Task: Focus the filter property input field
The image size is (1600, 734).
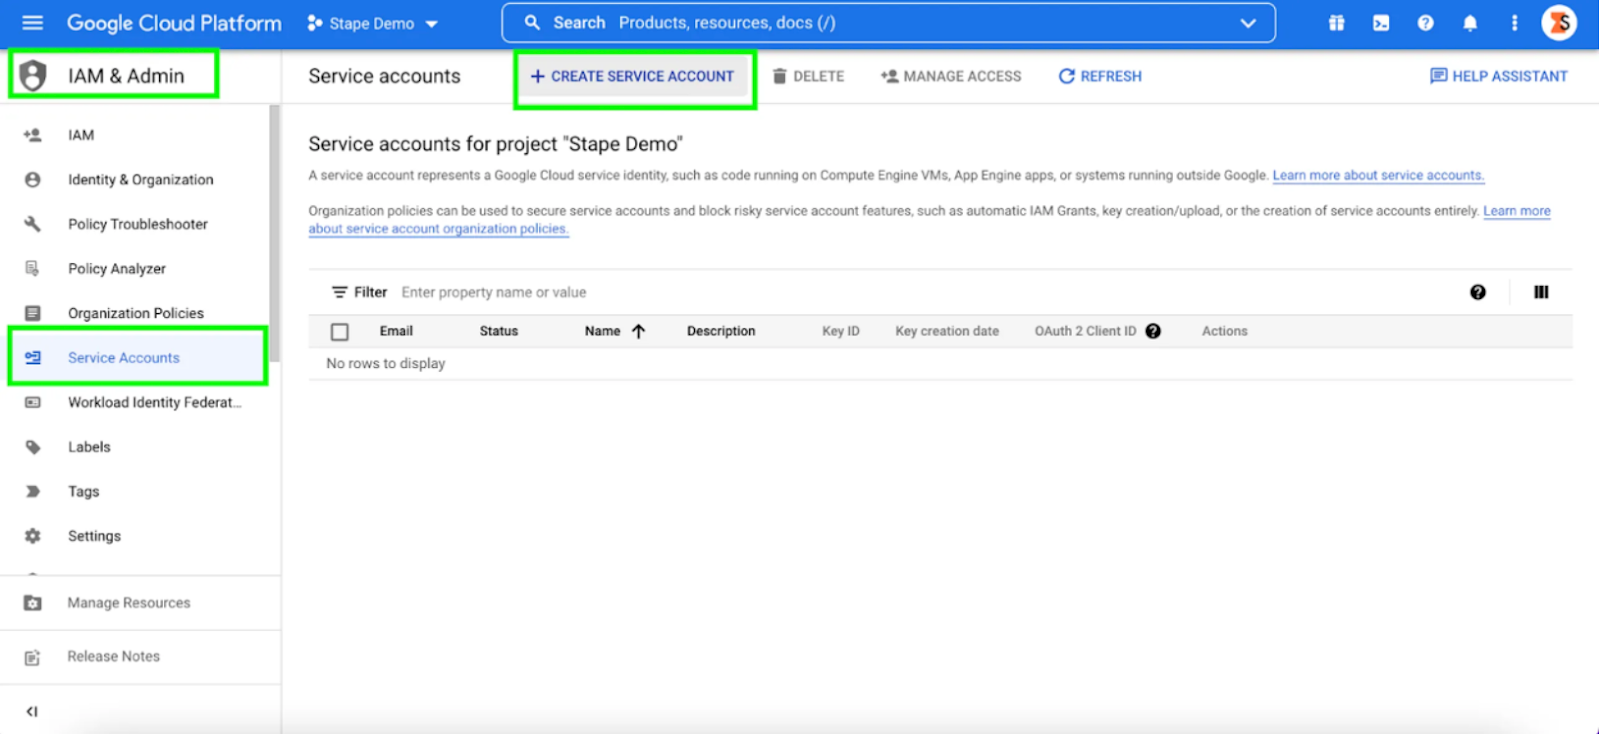Action: [494, 292]
